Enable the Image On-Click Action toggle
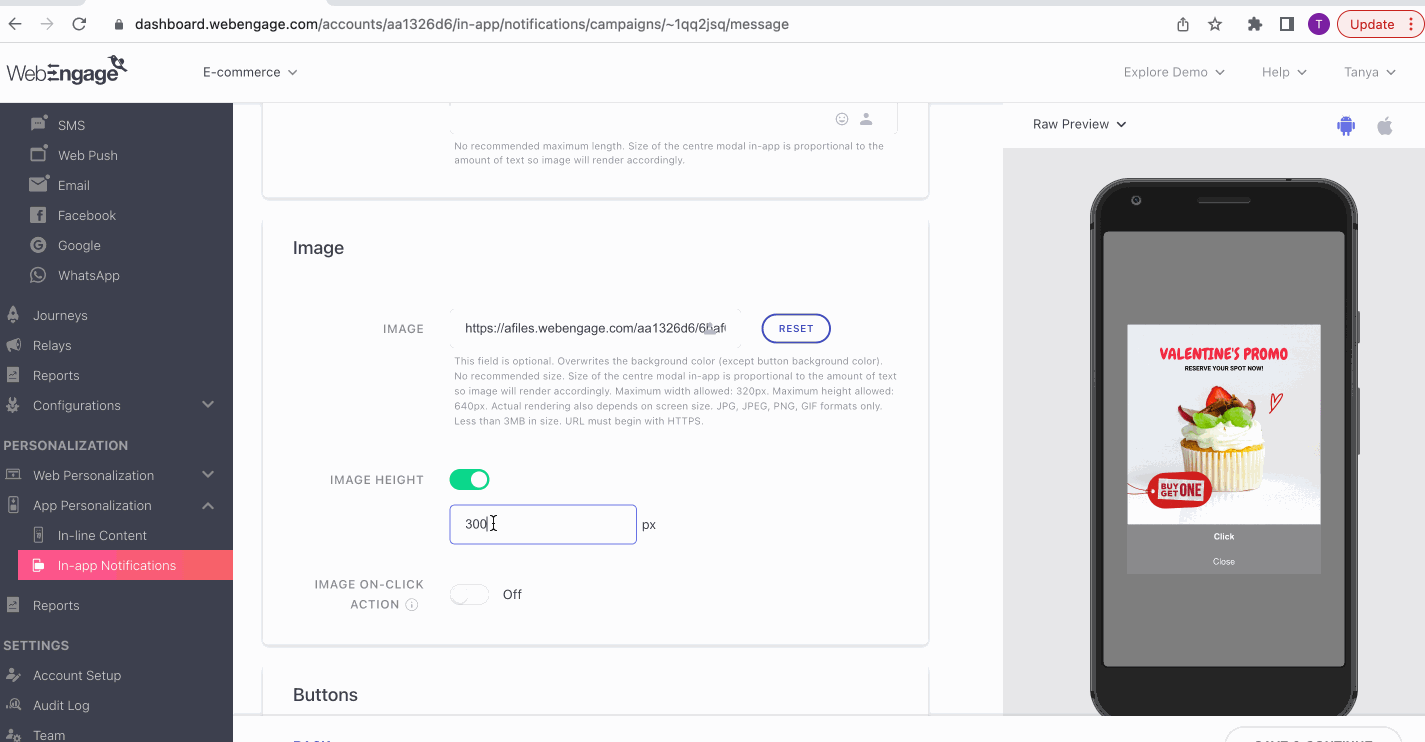 point(469,595)
